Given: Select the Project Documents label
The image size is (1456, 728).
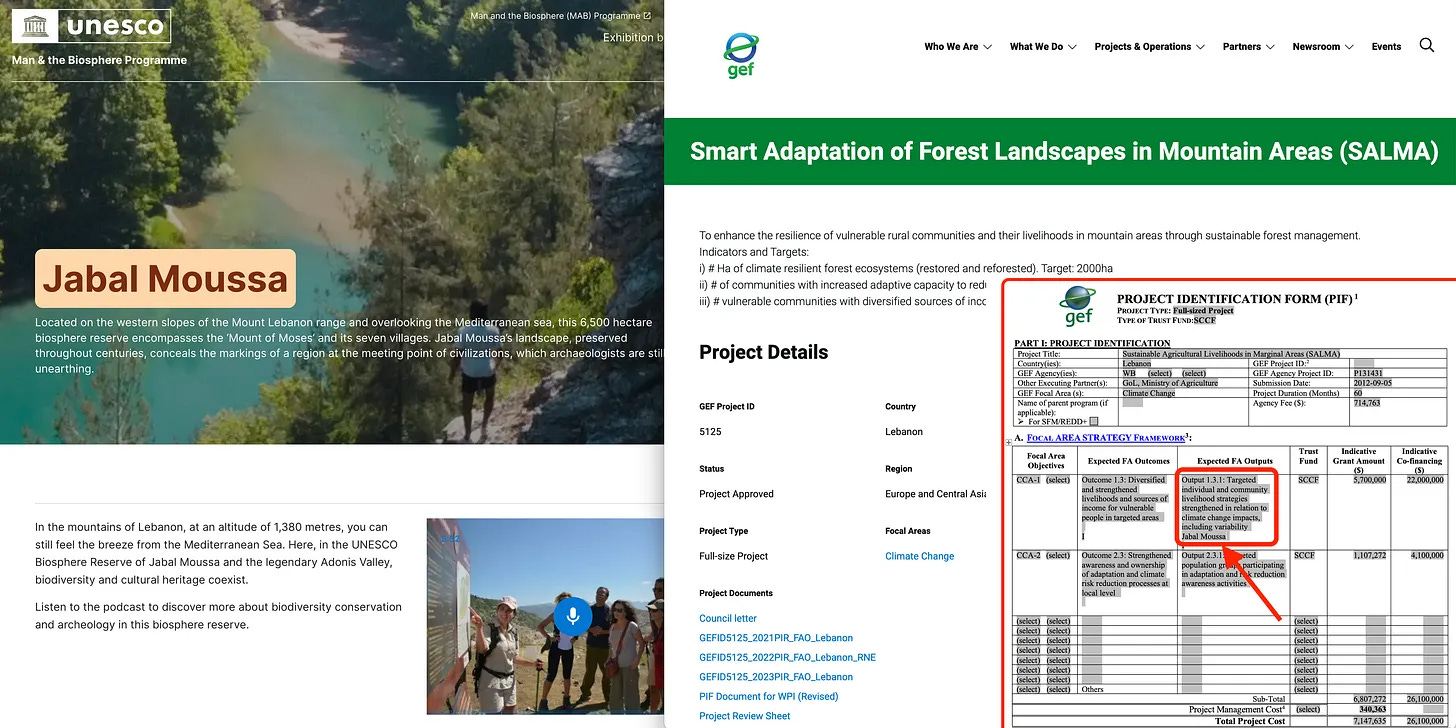Looking at the screenshot, I should pos(736,593).
